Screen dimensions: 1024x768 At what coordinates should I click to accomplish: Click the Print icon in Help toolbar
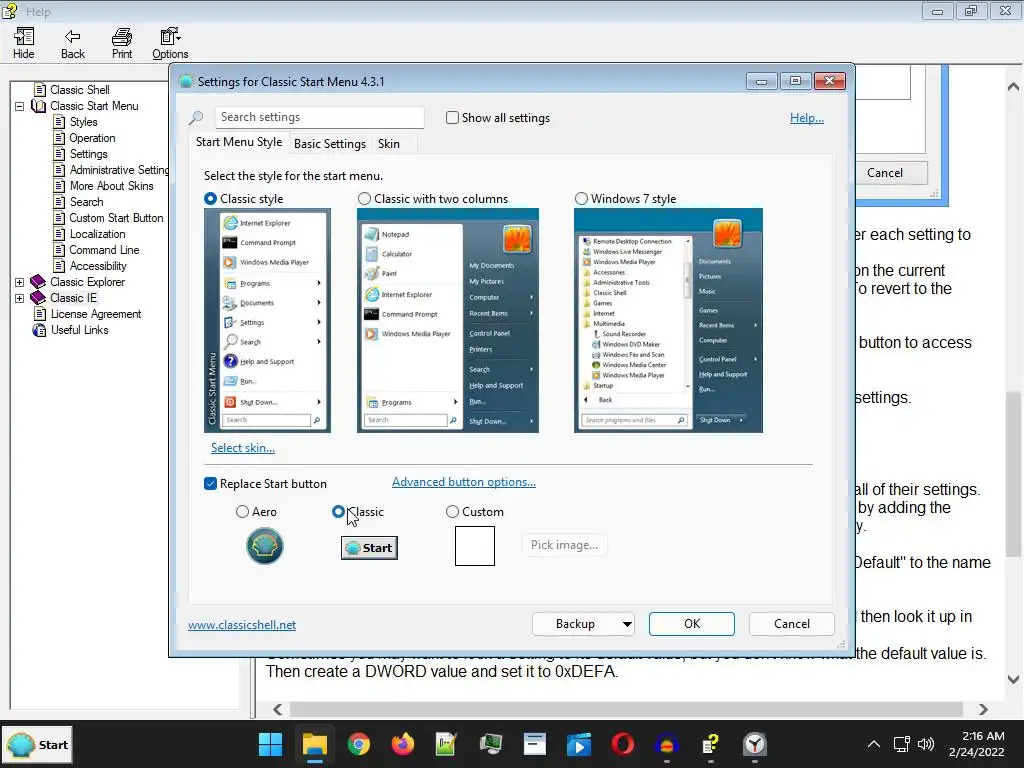[121, 43]
